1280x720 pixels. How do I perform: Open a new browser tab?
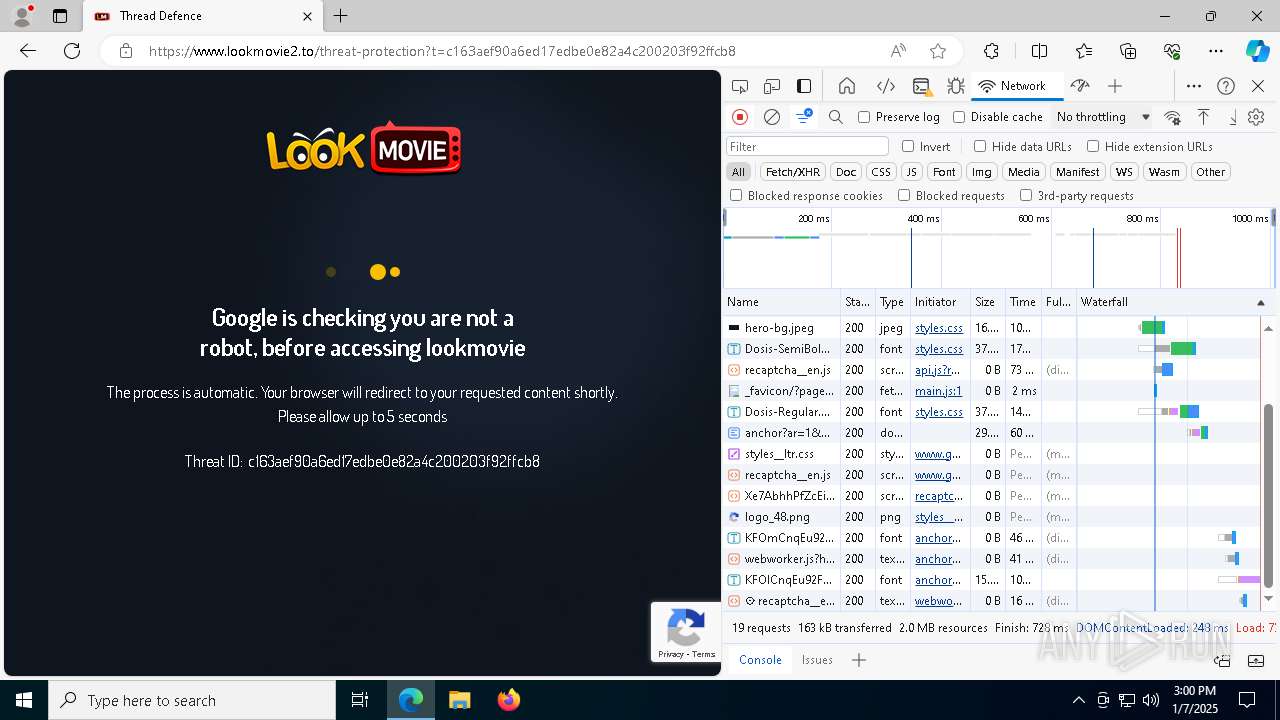(341, 16)
